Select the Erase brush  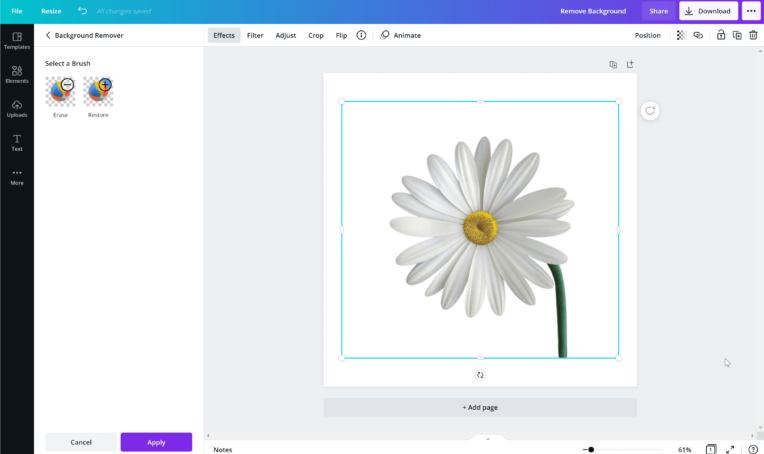point(60,92)
